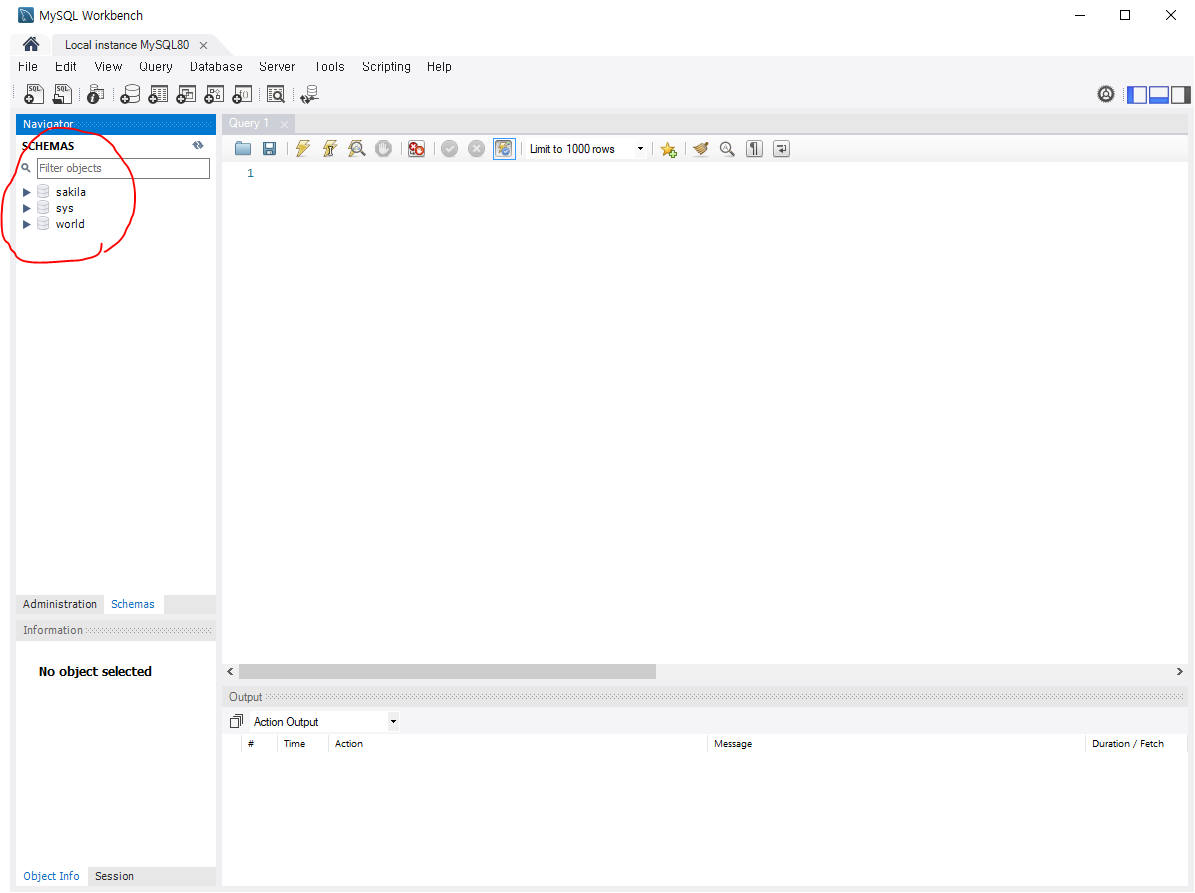This screenshot has width=1195, height=893.
Task: Beautify the query with broom icon
Action: pyautogui.click(x=701, y=149)
